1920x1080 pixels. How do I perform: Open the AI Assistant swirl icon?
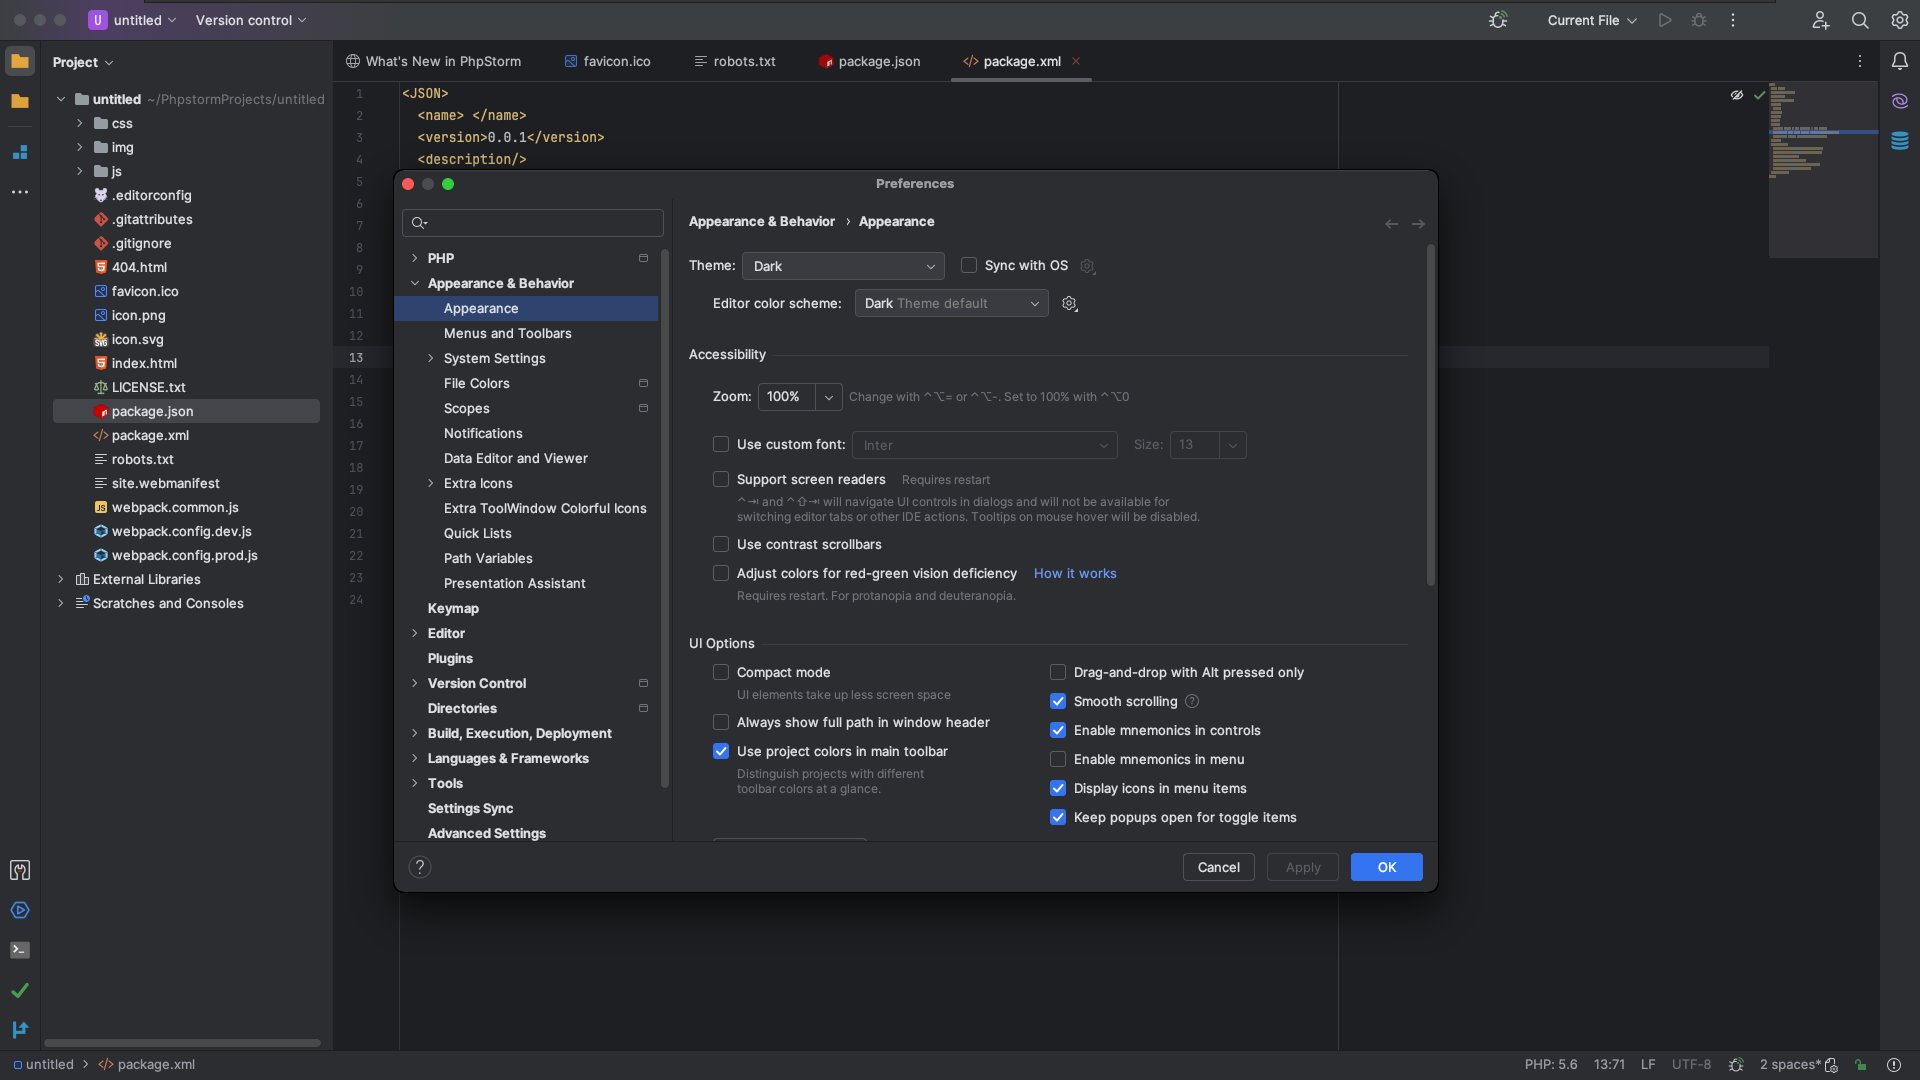(x=1899, y=101)
